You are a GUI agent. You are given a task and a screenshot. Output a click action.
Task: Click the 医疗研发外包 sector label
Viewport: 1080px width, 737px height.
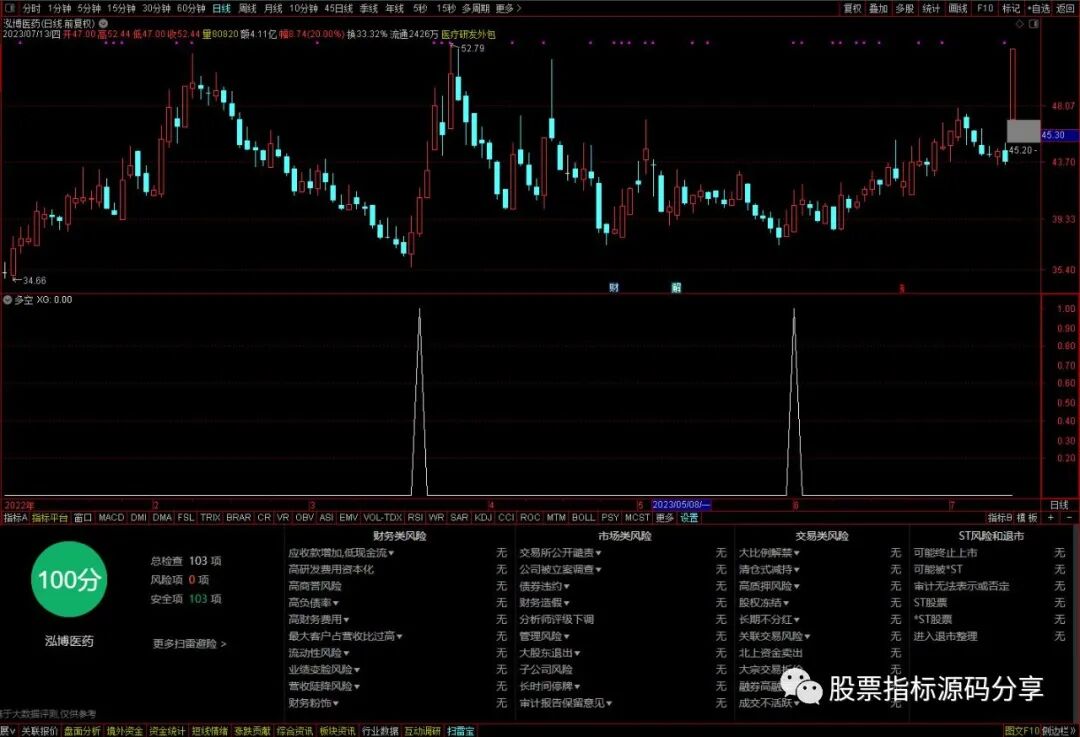(468, 34)
